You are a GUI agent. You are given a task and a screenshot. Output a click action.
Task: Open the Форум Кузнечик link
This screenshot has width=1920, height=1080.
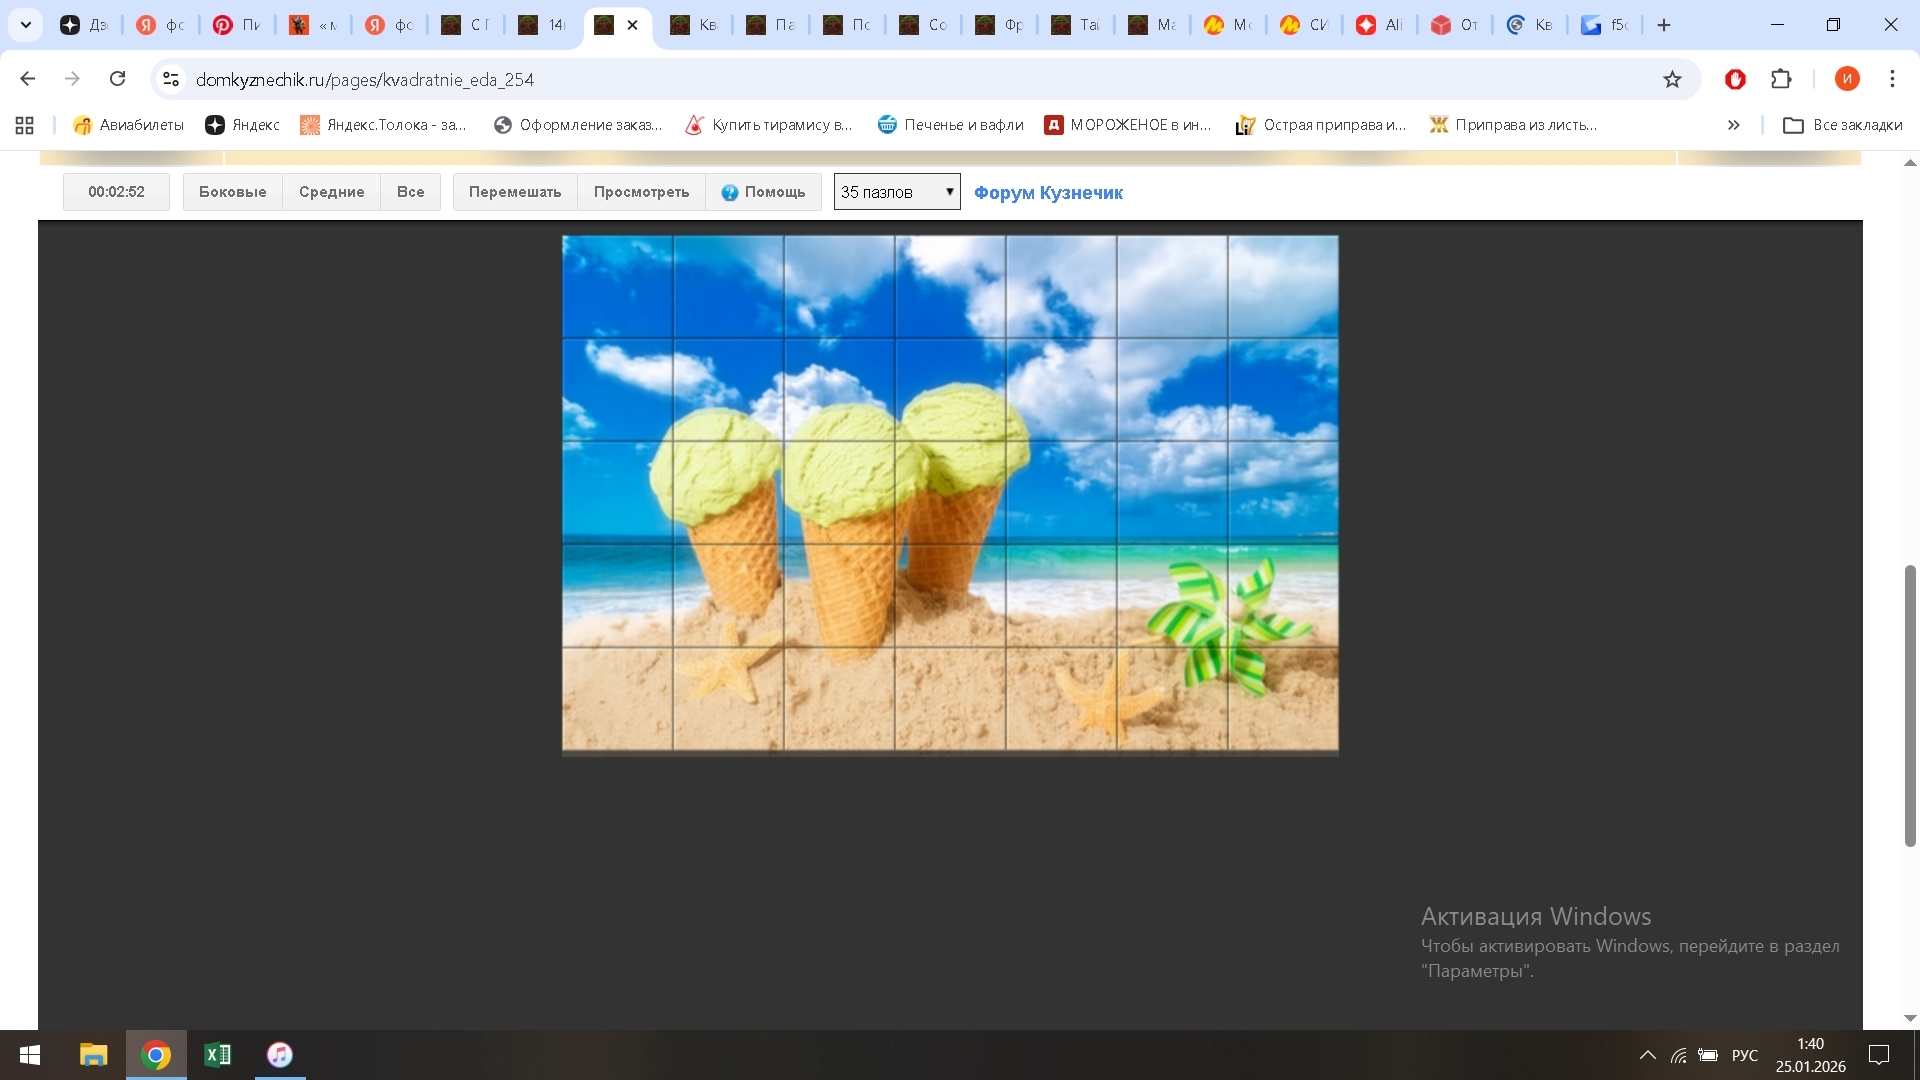1048,192
